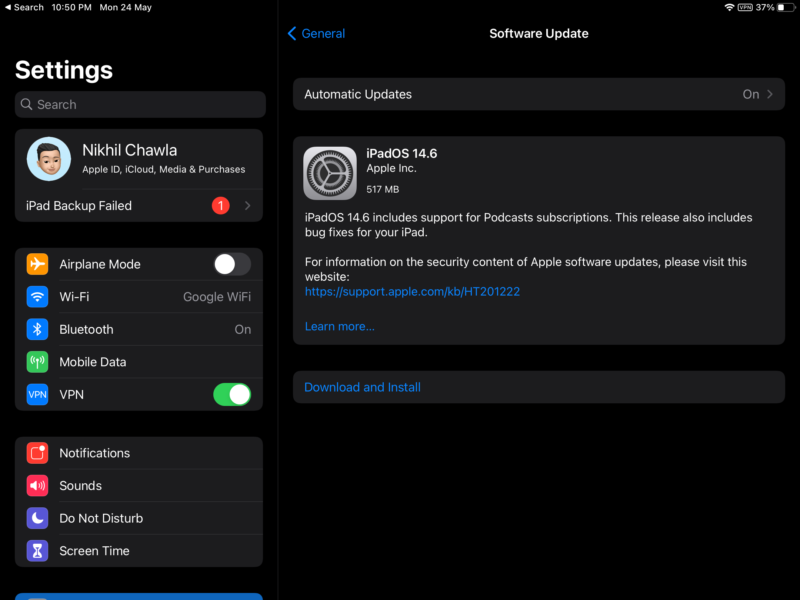Image resolution: width=800 pixels, height=600 pixels.
Task: Tap the Google WiFi network value
Action: (217, 297)
